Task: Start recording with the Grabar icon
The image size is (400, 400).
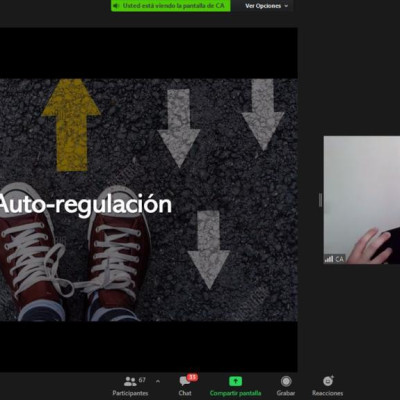Action: [x=286, y=381]
